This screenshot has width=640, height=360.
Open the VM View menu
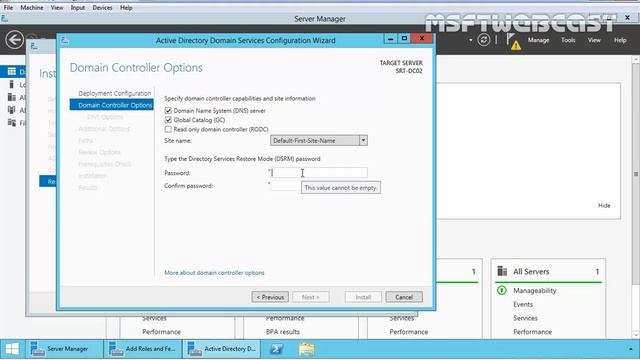[57, 7]
